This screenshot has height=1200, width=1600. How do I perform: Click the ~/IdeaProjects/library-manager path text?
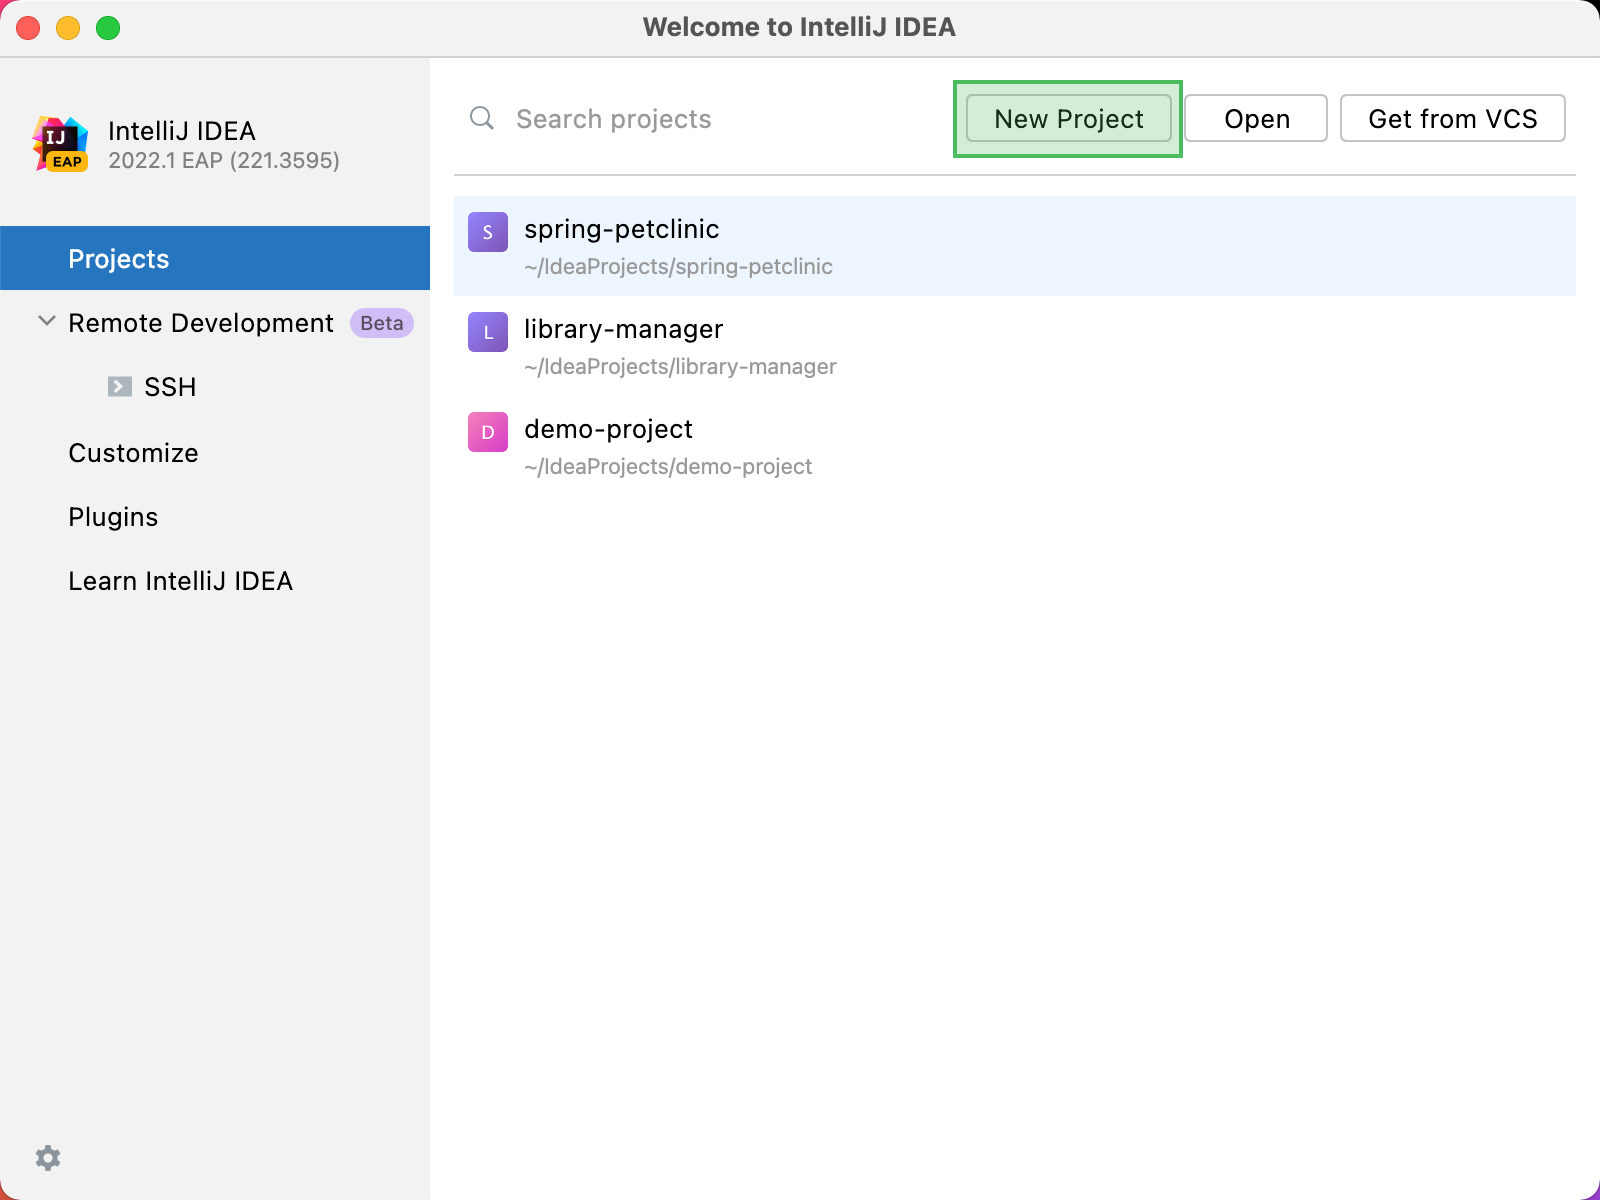click(680, 367)
